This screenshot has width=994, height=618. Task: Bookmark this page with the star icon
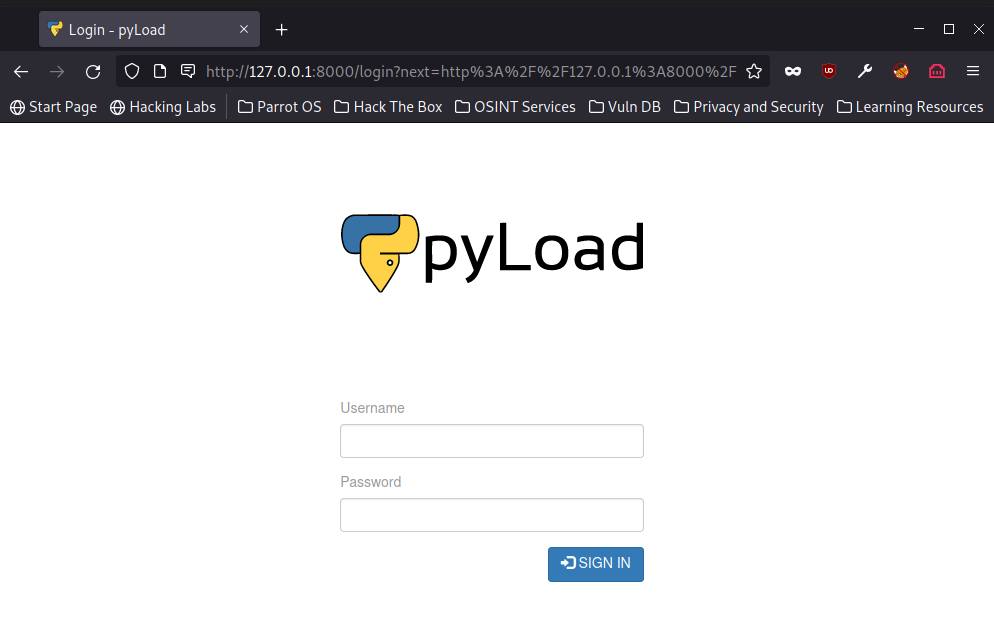pos(754,71)
